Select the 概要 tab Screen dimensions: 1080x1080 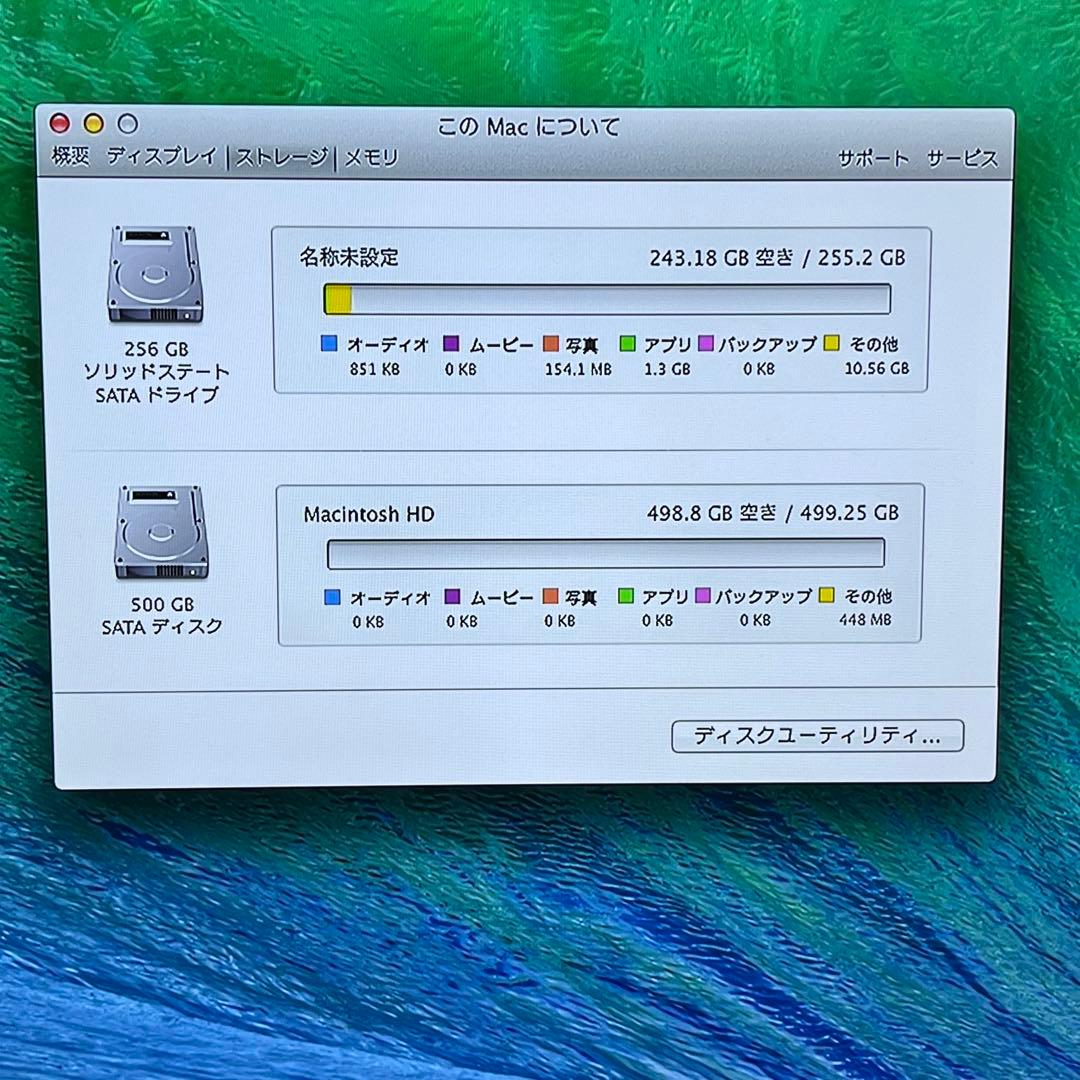pos(67,157)
